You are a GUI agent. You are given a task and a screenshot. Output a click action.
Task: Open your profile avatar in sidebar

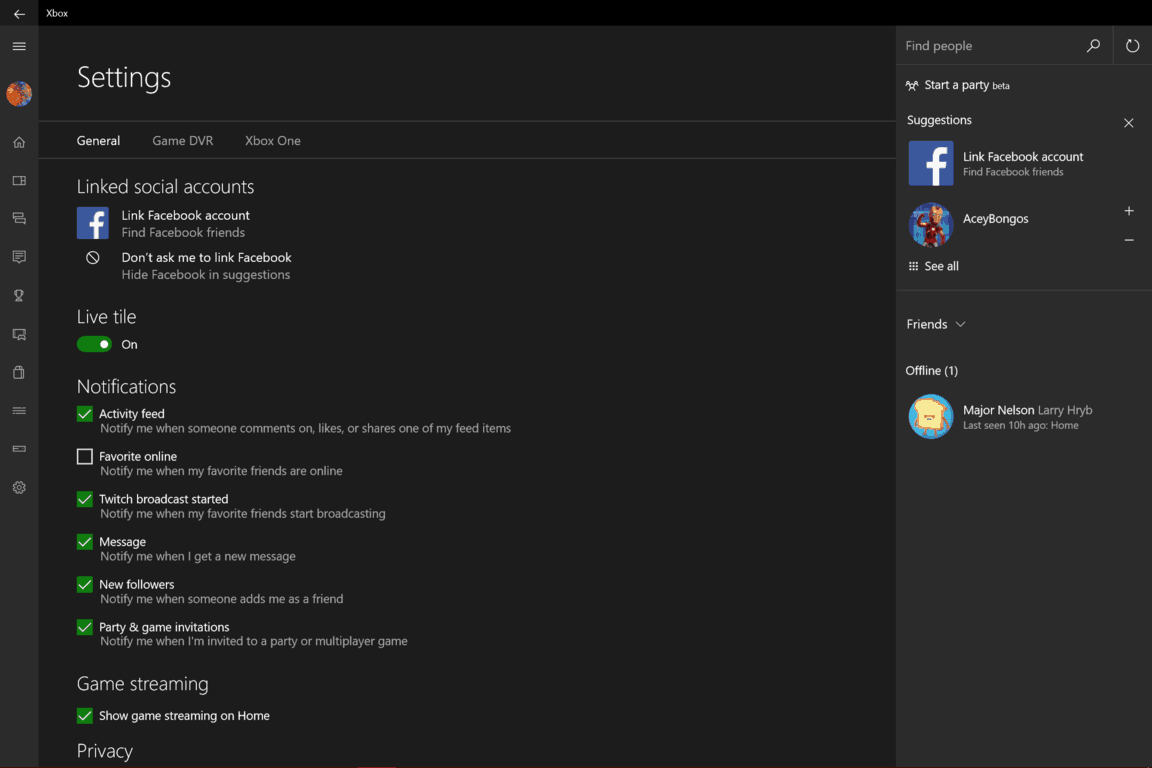19,94
